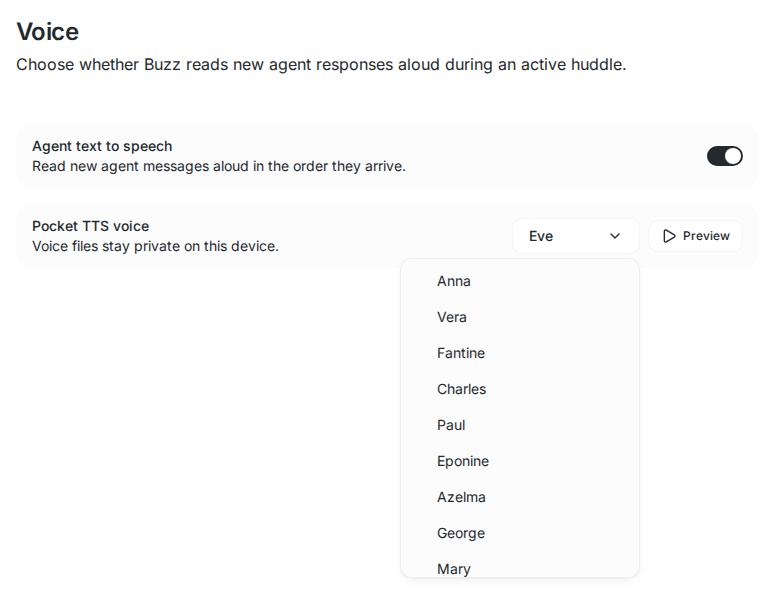775x594 pixels.
Task: Select the Anna voice option
Action: pyautogui.click(x=520, y=281)
